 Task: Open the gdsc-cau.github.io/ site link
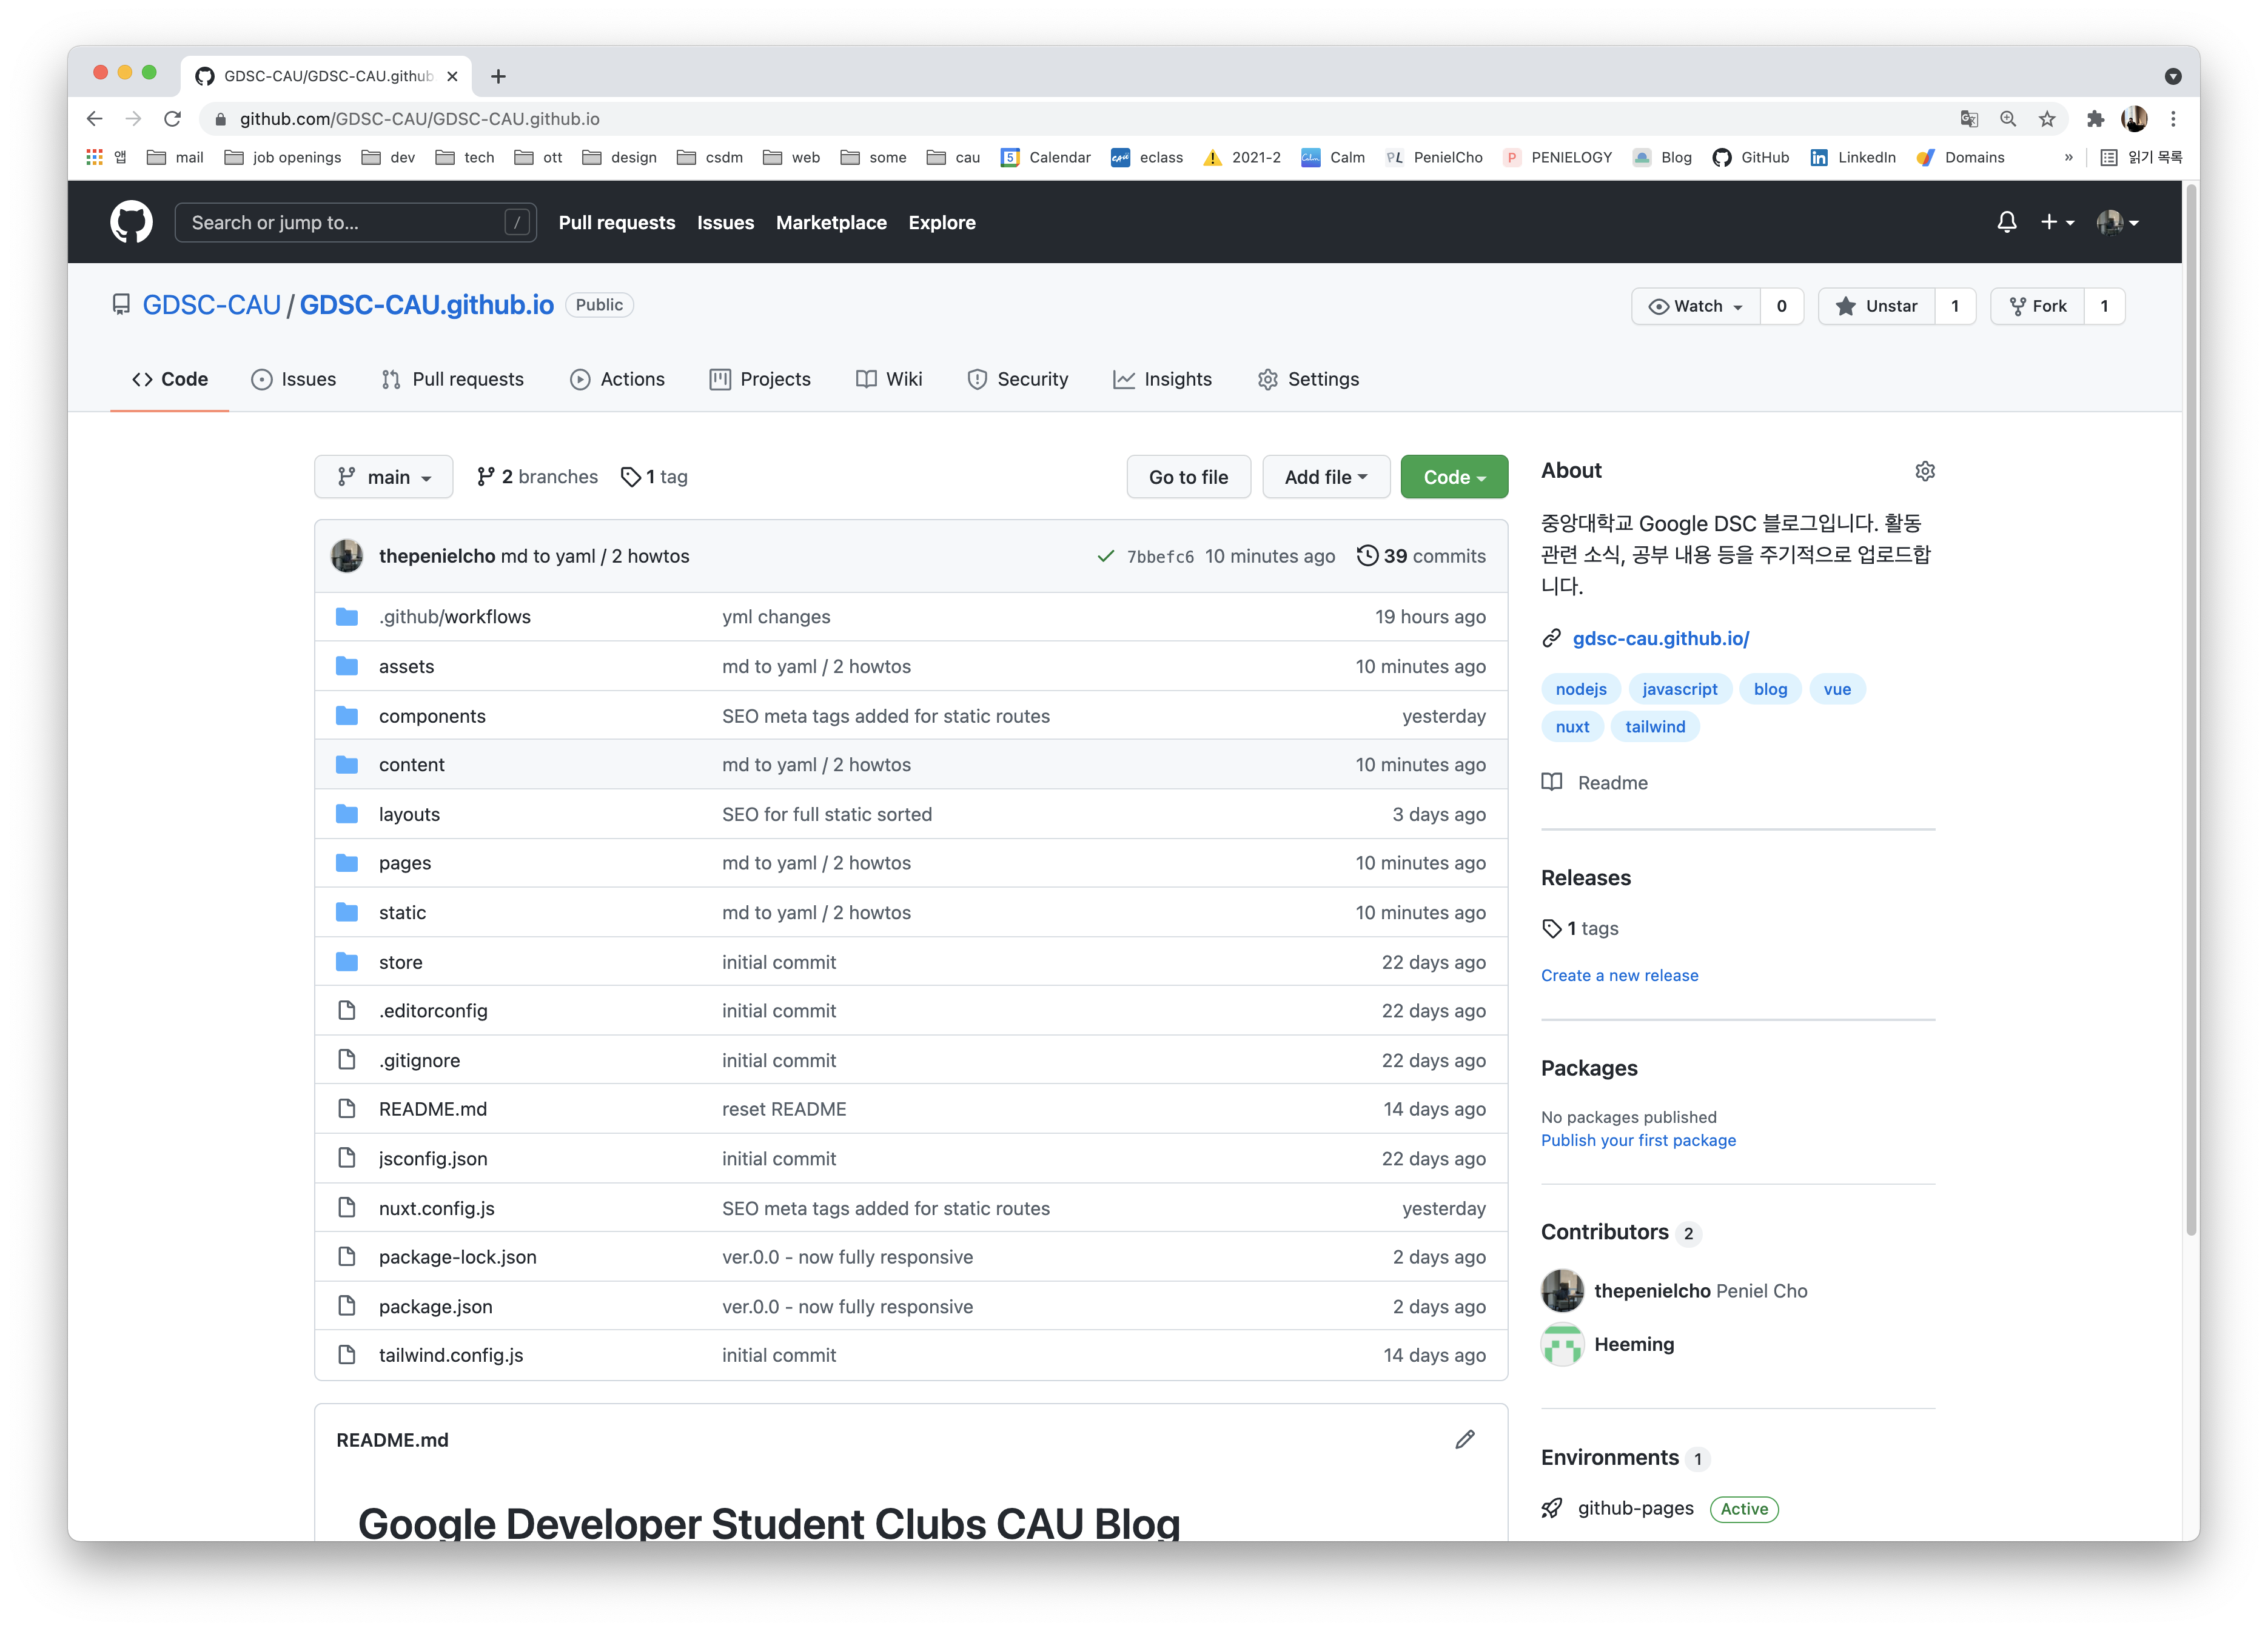point(1660,638)
